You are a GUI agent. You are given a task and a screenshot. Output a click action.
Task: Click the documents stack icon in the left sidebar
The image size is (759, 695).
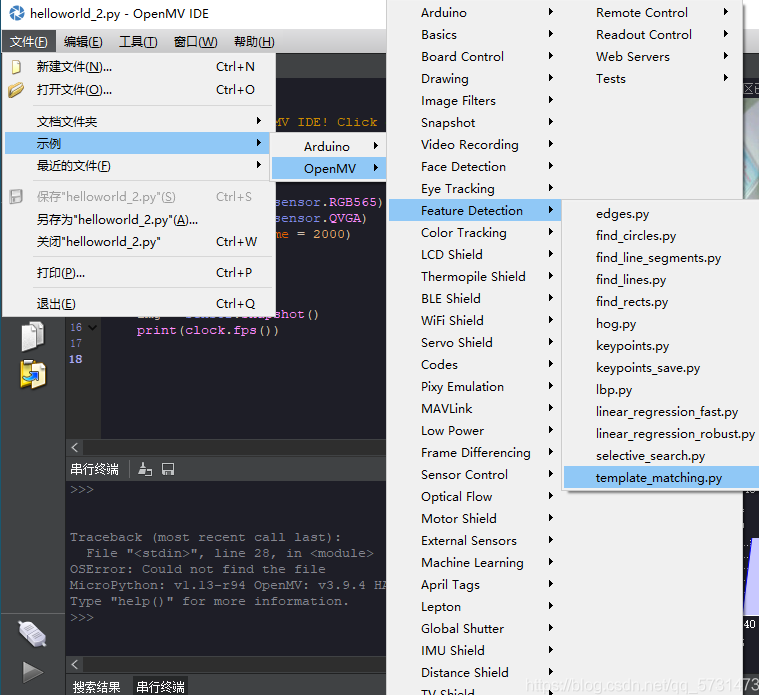pos(33,336)
